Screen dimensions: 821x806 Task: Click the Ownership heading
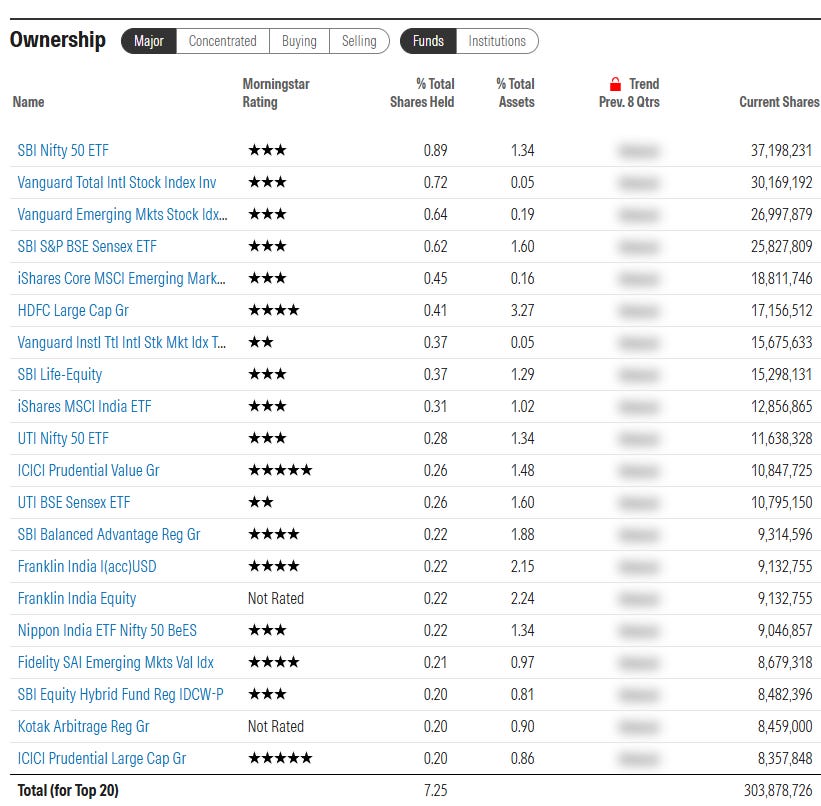tap(58, 40)
